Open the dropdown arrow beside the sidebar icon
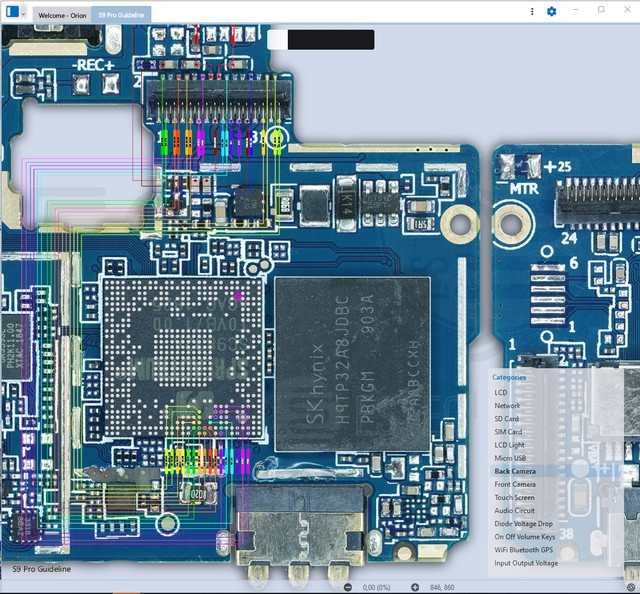640x594 pixels. coord(23,14)
